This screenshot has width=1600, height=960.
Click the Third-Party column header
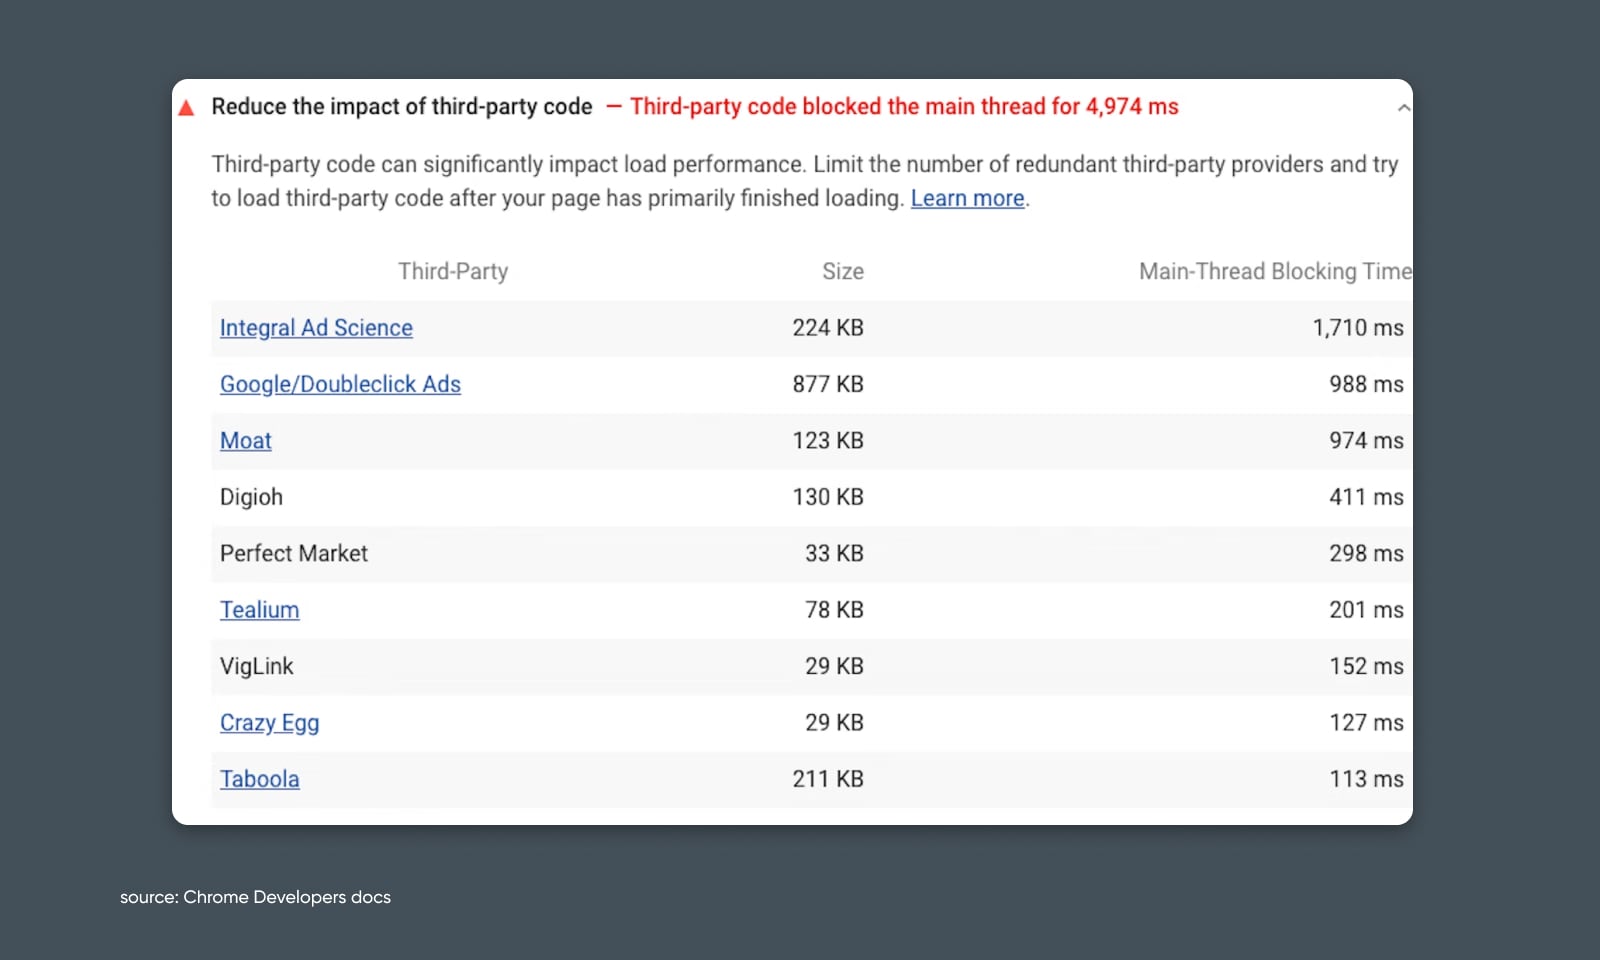[x=453, y=271]
